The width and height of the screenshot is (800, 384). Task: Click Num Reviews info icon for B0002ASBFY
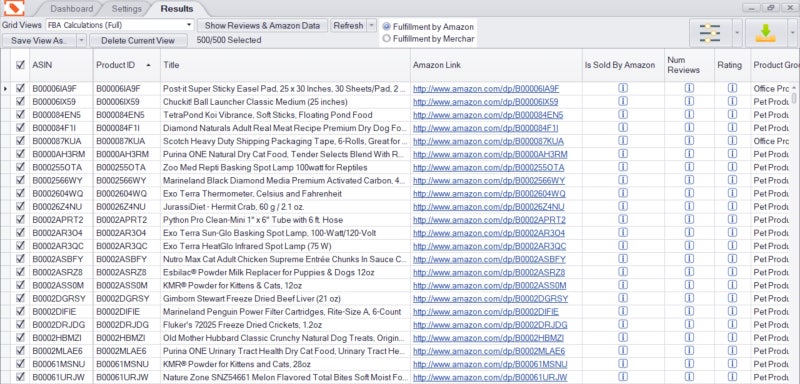689,259
